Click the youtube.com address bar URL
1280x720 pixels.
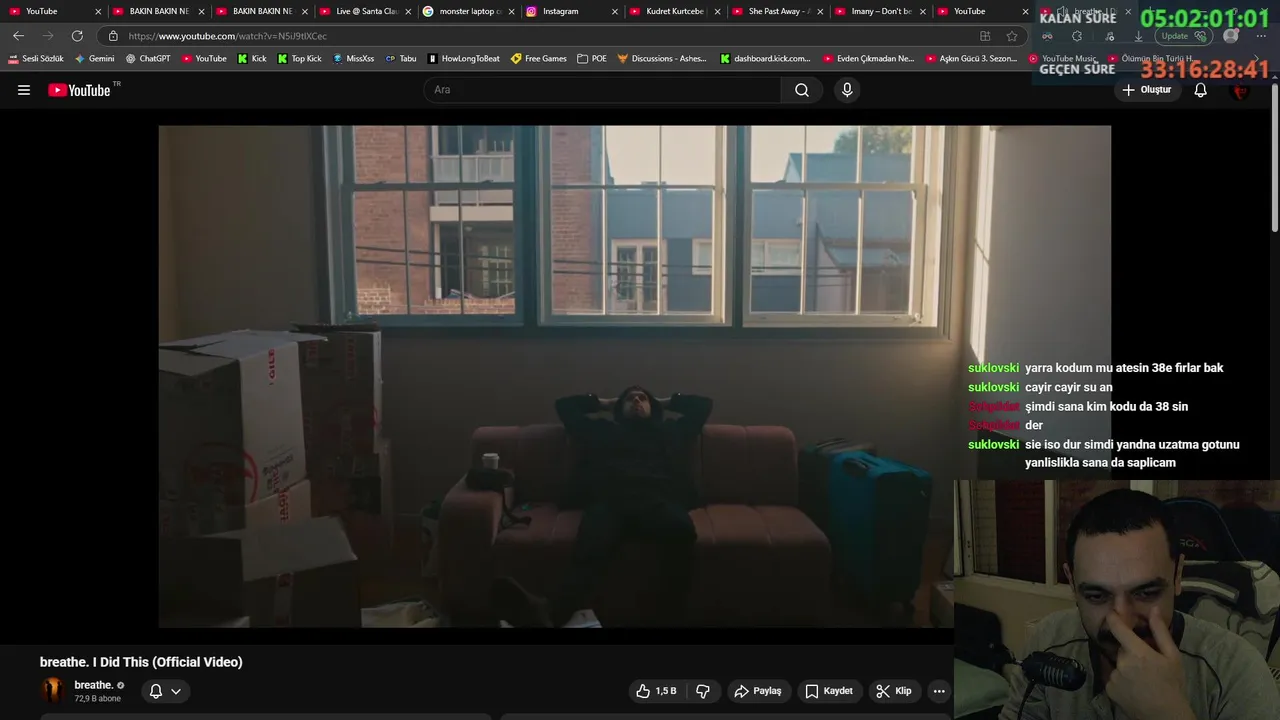[227, 36]
